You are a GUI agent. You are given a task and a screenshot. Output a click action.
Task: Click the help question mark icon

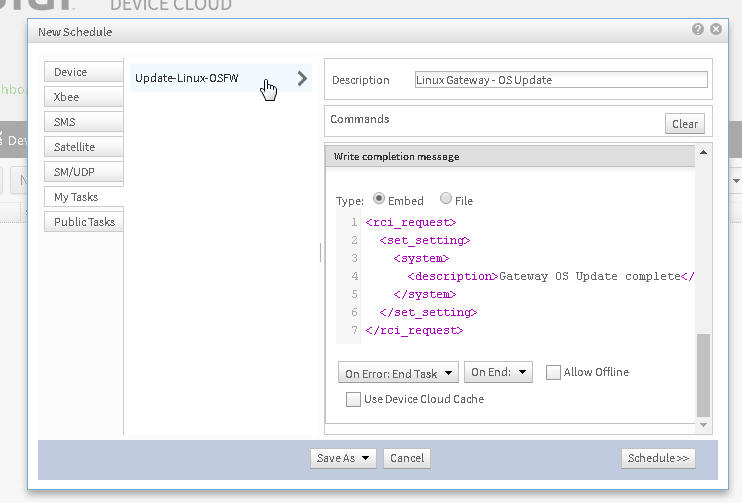pyautogui.click(x=698, y=30)
